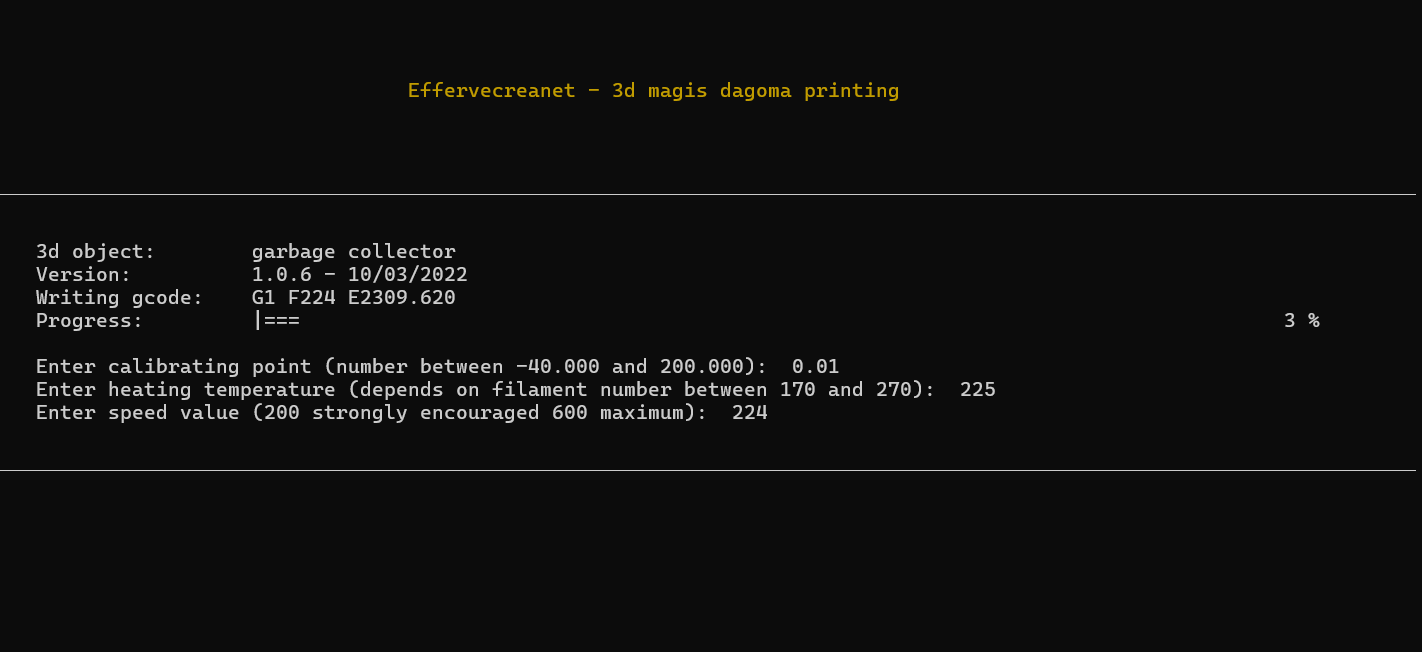Click the heating temperature value 225
The width and height of the screenshot is (1422, 652).
(x=978, y=390)
